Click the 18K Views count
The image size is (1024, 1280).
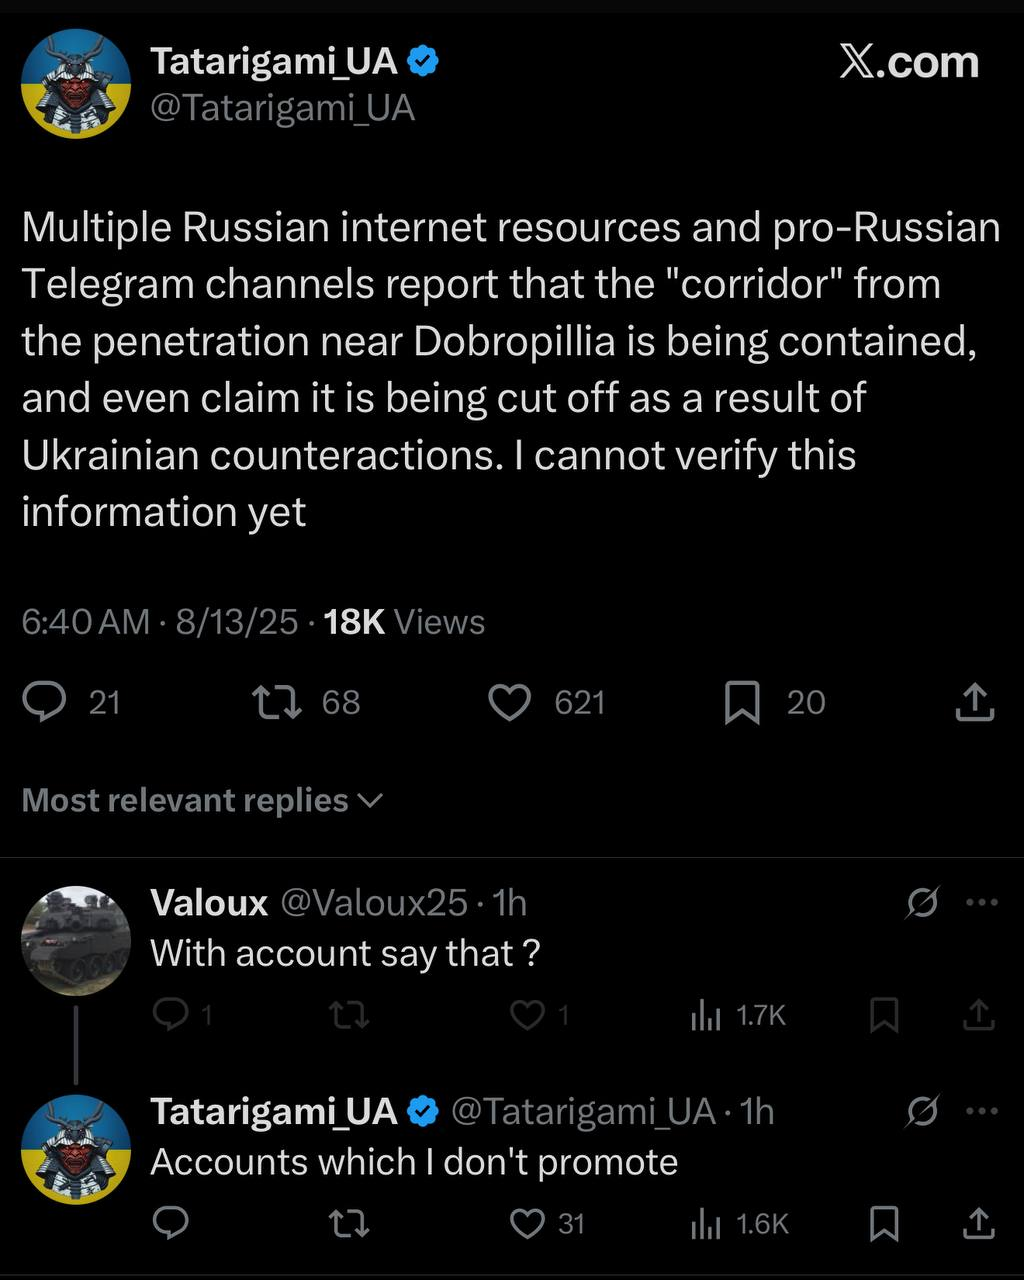coord(404,621)
